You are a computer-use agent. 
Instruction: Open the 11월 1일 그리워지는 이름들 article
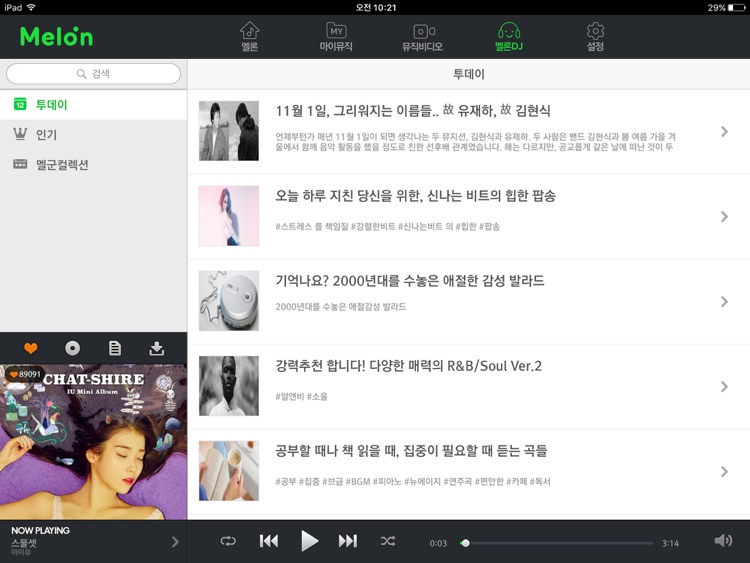point(469,132)
